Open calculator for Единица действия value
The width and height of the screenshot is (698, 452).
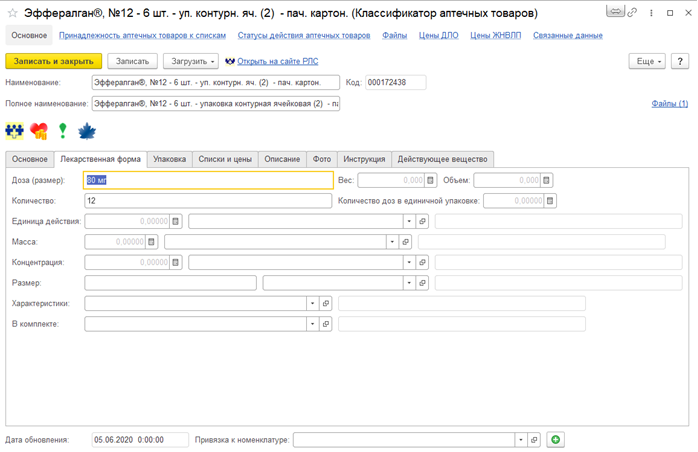pyautogui.click(x=175, y=221)
